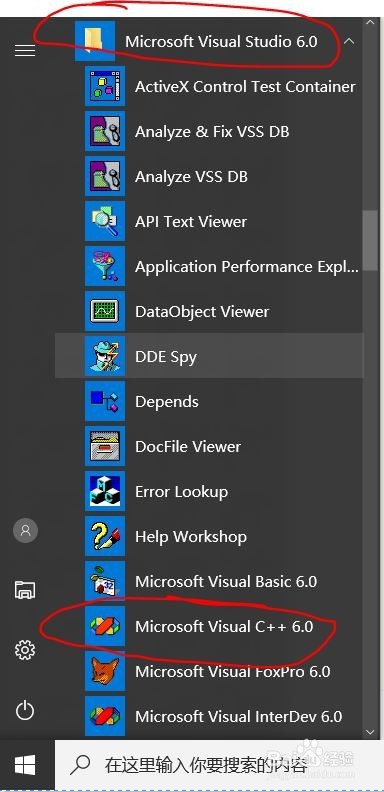Open Error Lookup icon

[x=105, y=491]
